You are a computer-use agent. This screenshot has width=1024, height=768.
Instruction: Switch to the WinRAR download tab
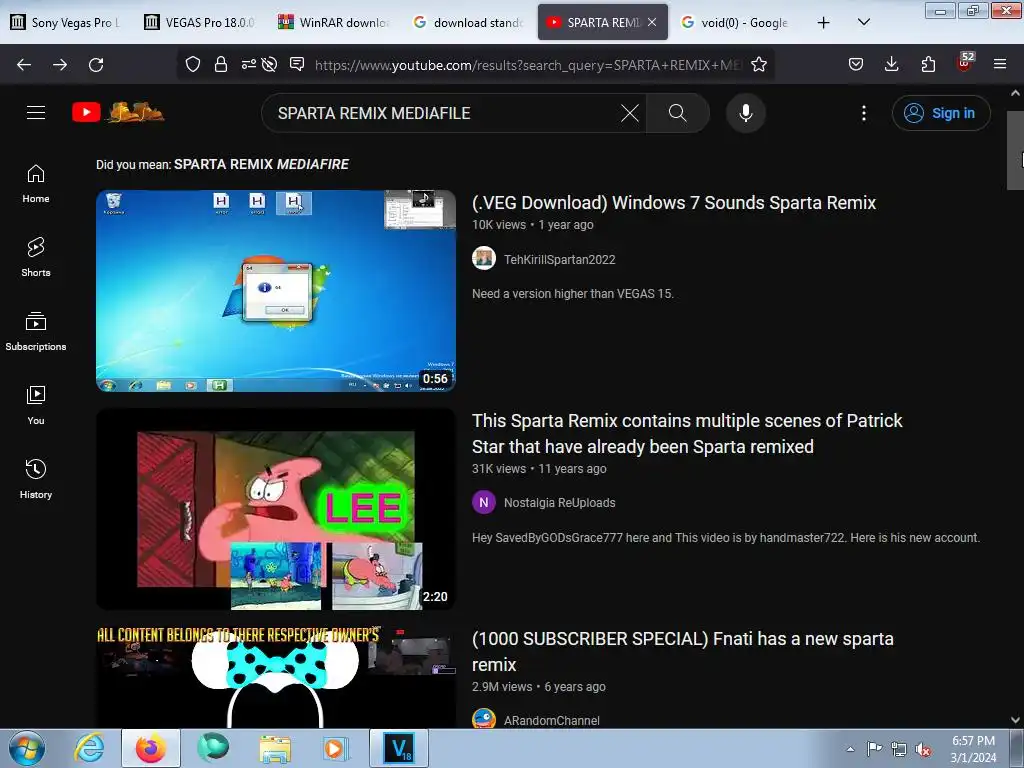click(x=333, y=22)
